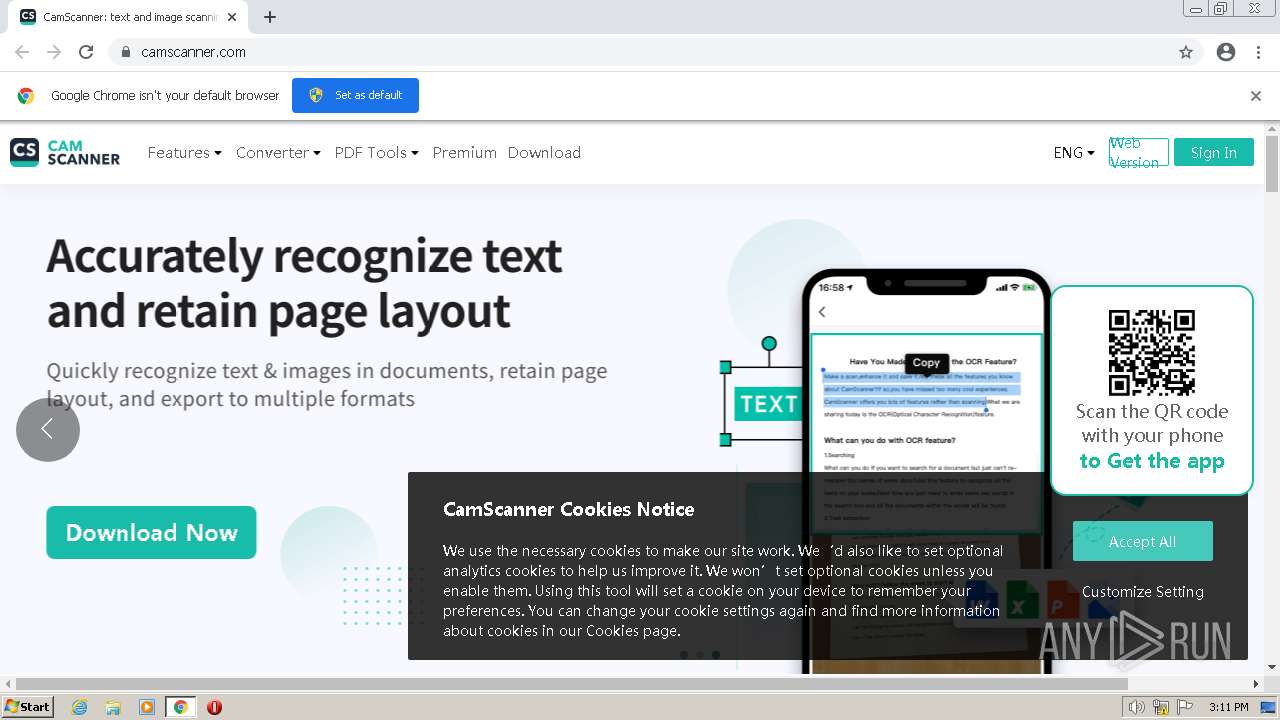This screenshot has width=1280, height=720.
Task: Click the Sign In button
Action: [1214, 153]
